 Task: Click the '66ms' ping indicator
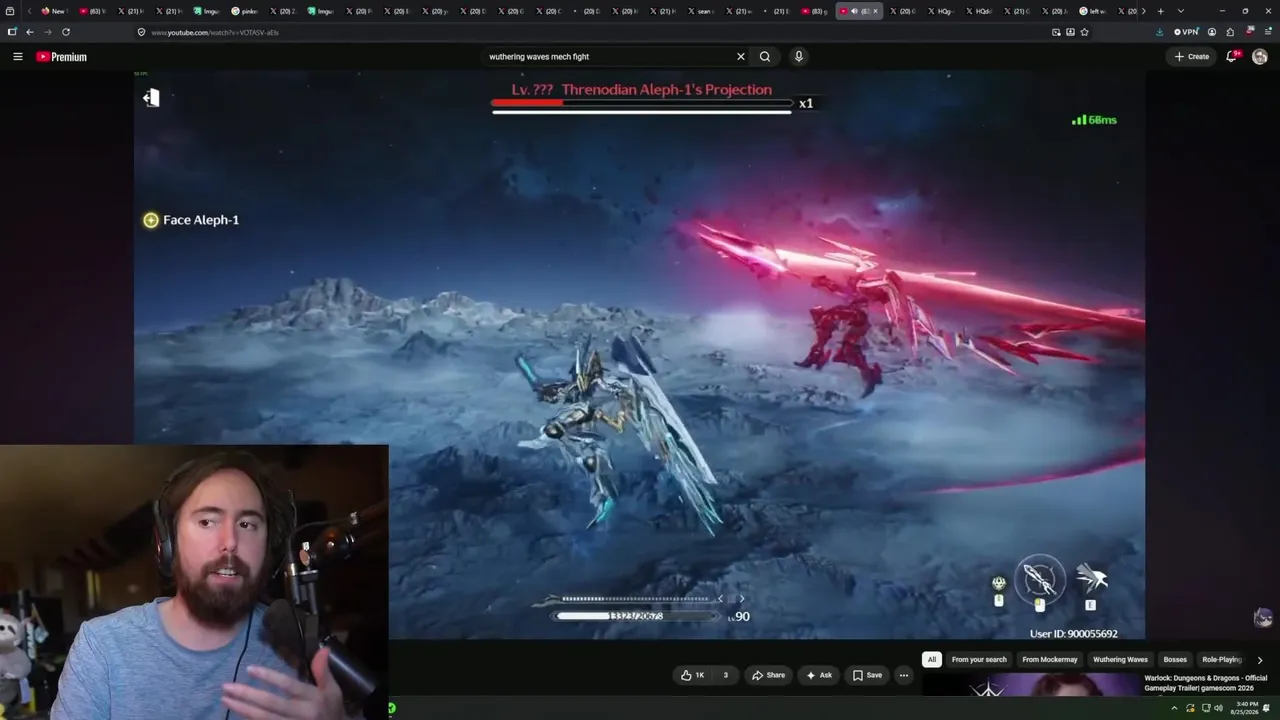(x=1094, y=120)
